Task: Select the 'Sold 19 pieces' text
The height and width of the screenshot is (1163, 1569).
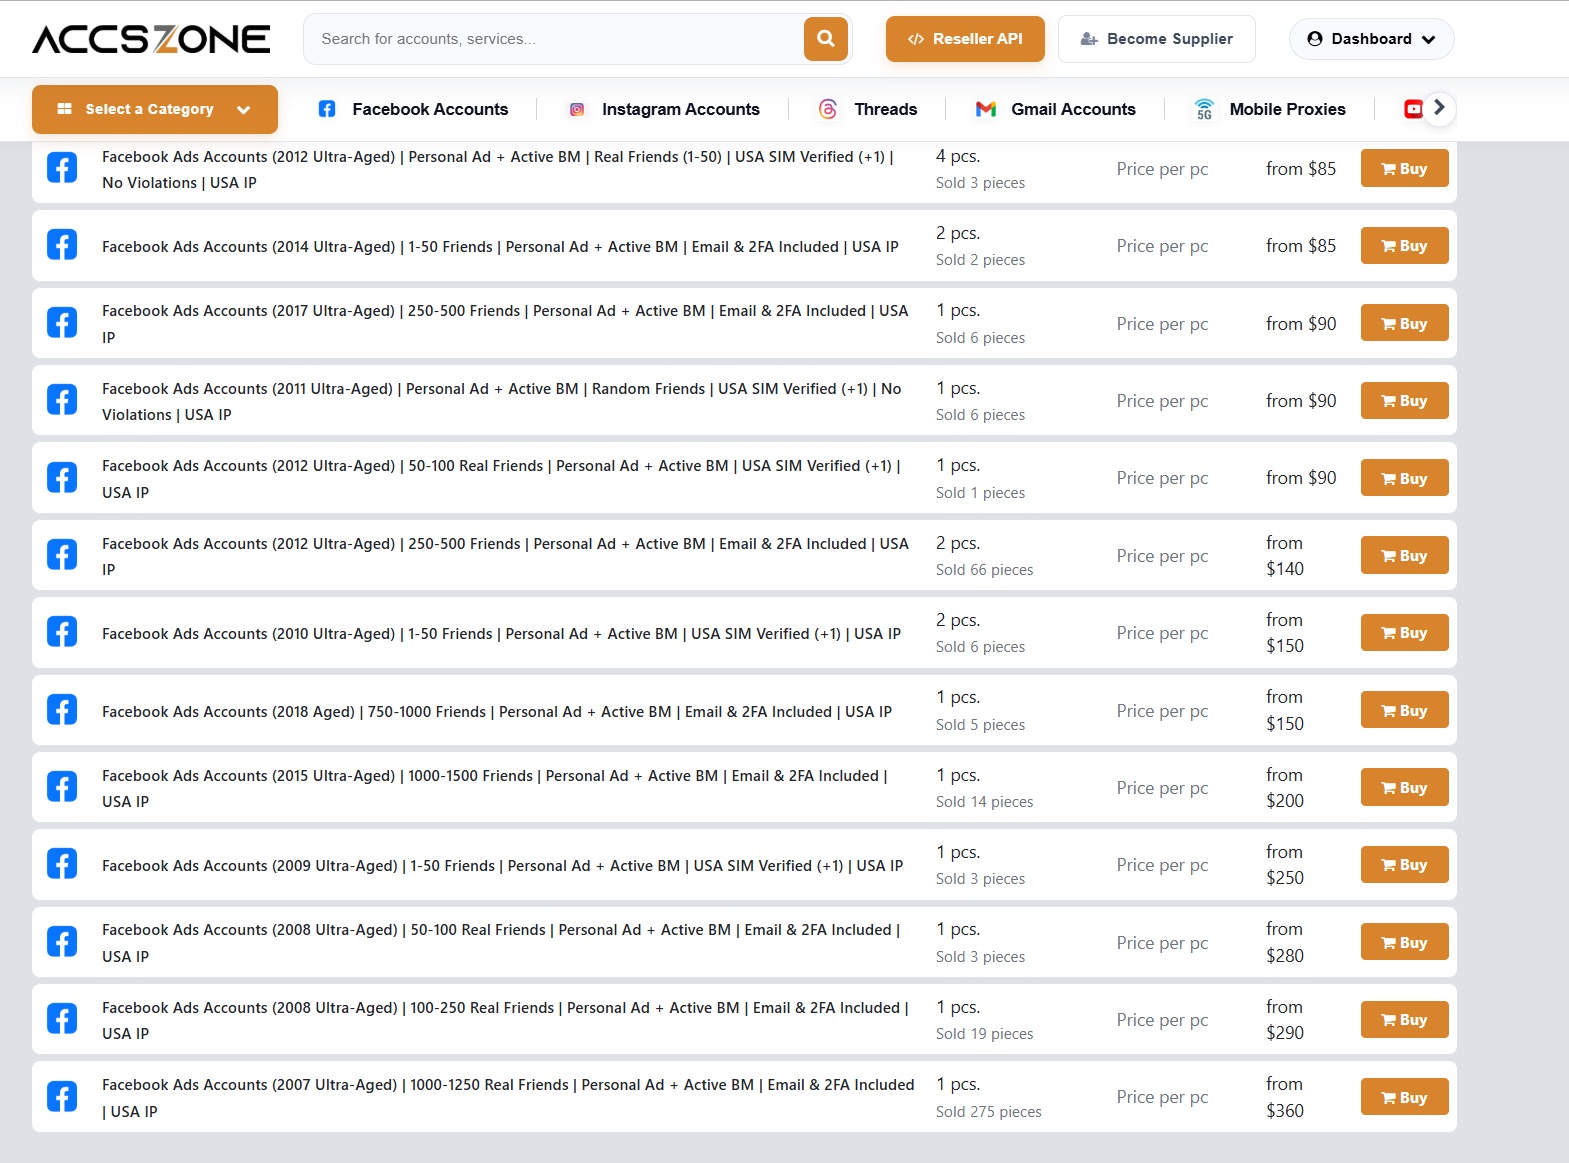Action: 985,1034
